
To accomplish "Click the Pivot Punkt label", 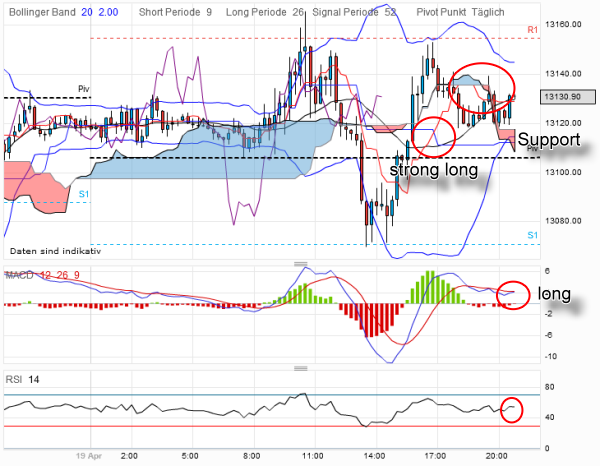I will tap(441, 12).
